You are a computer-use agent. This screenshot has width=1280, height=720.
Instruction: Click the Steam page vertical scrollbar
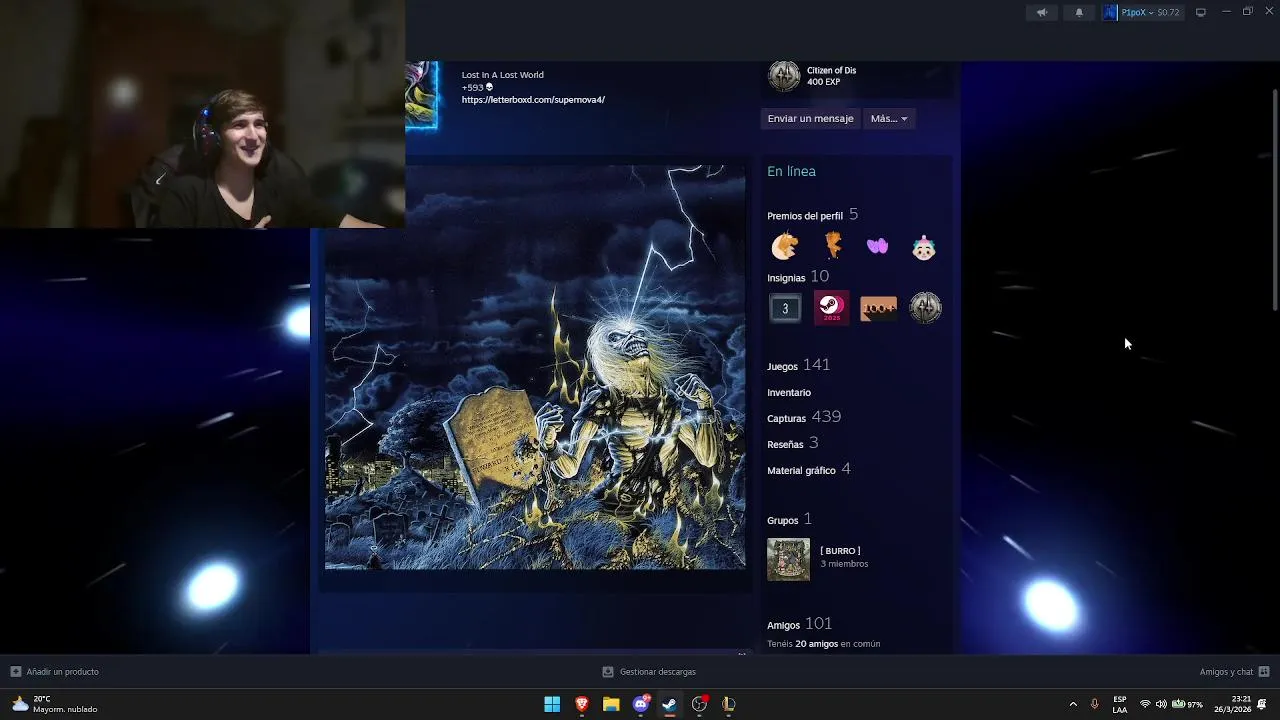pyautogui.click(x=1274, y=200)
